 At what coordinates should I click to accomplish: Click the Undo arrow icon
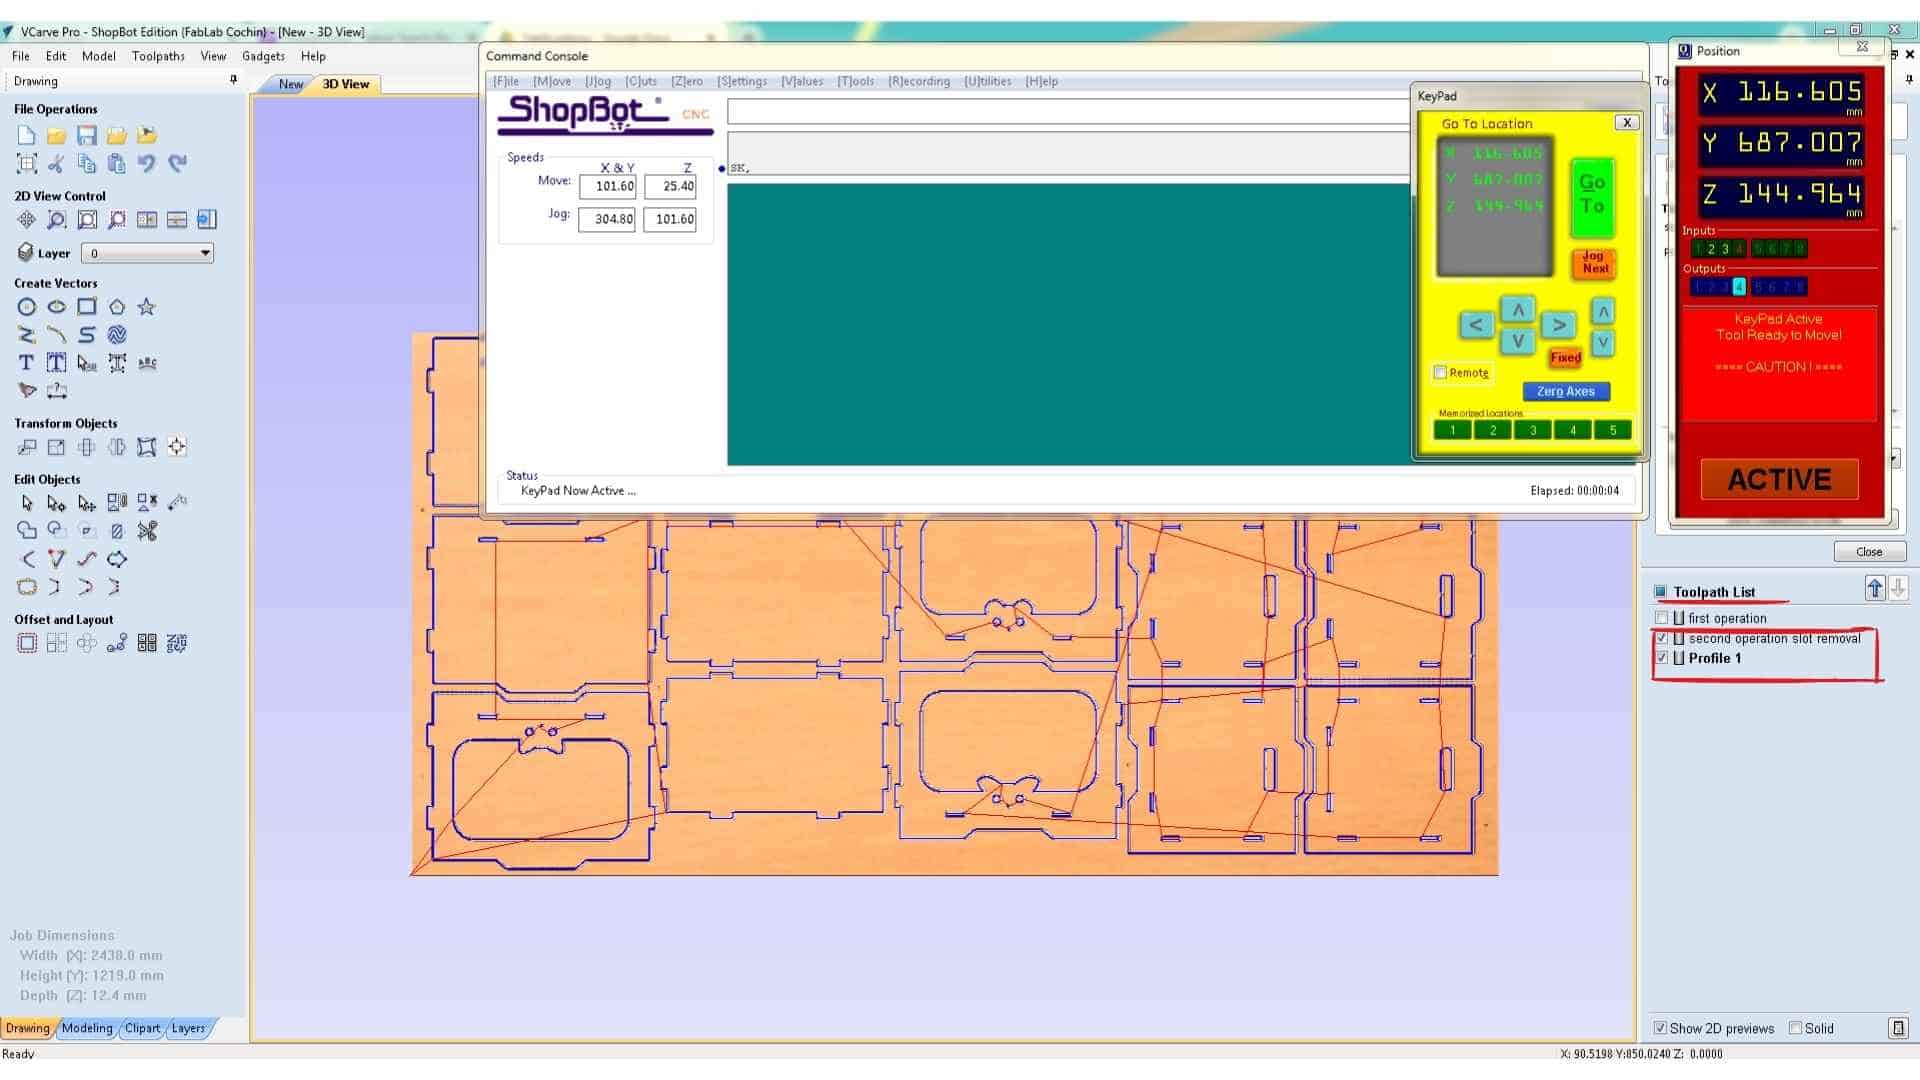pos(147,163)
